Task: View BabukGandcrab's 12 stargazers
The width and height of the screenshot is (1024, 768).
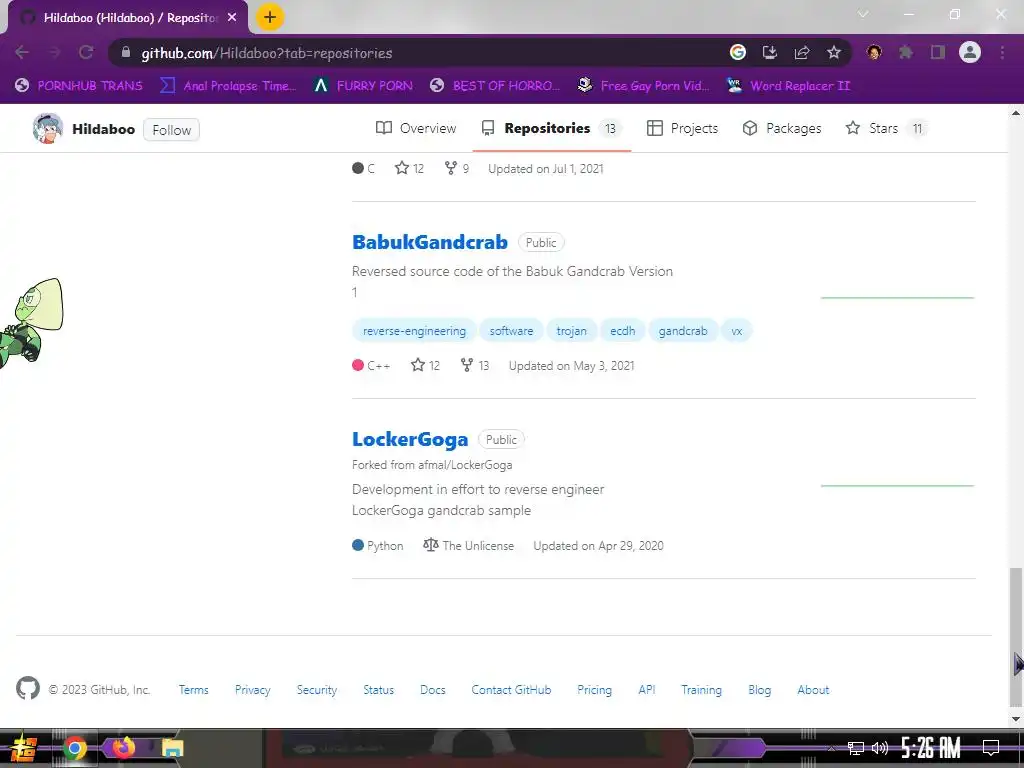Action: [425, 366]
